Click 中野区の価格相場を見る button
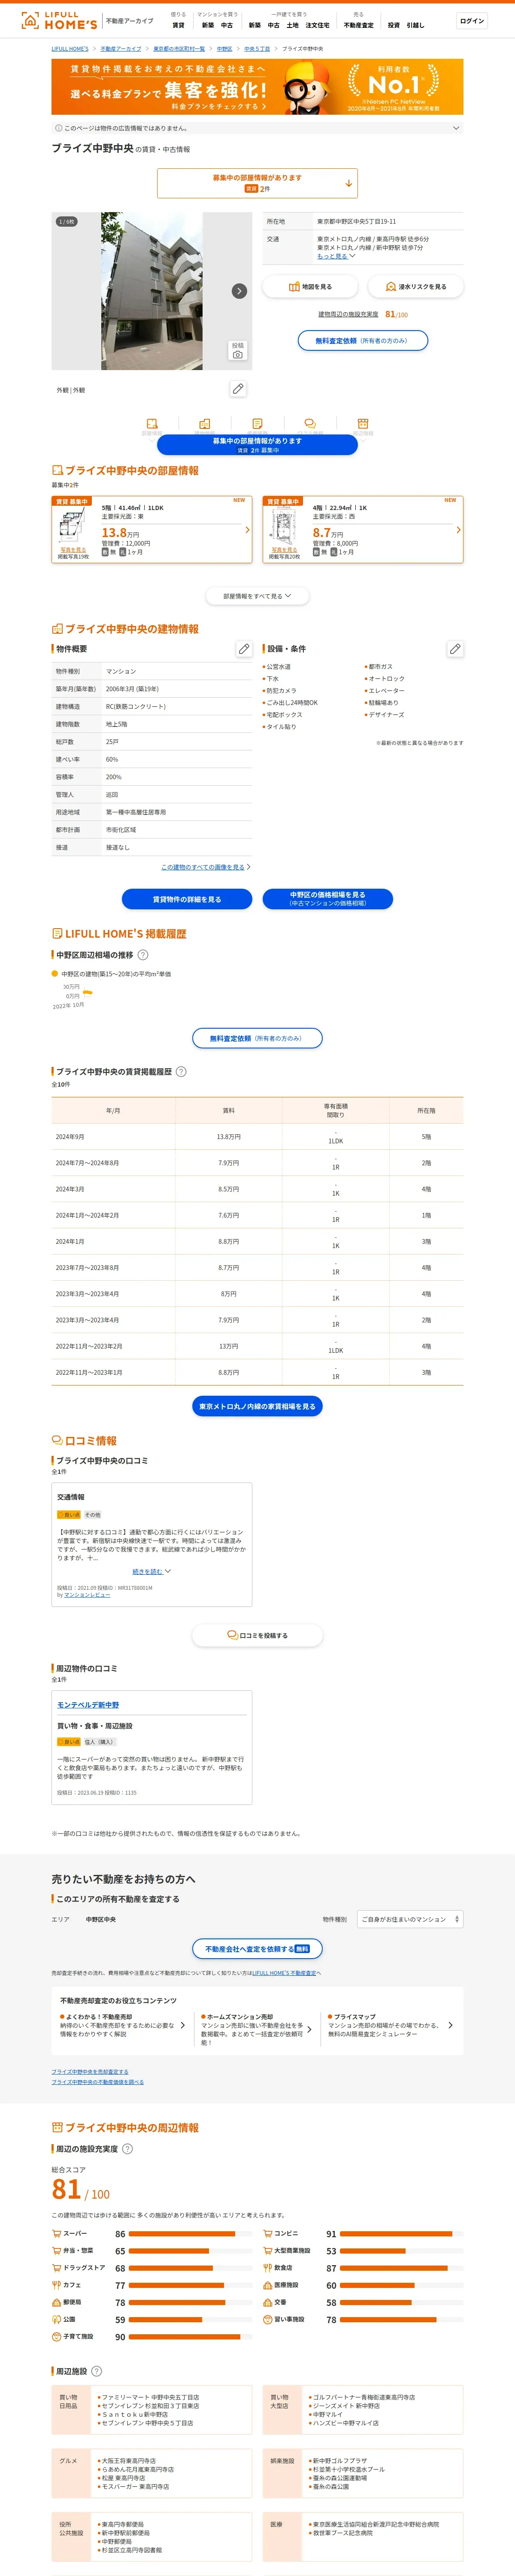Image resolution: width=515 pixels, height=2576 pixels. coord(328,899)
